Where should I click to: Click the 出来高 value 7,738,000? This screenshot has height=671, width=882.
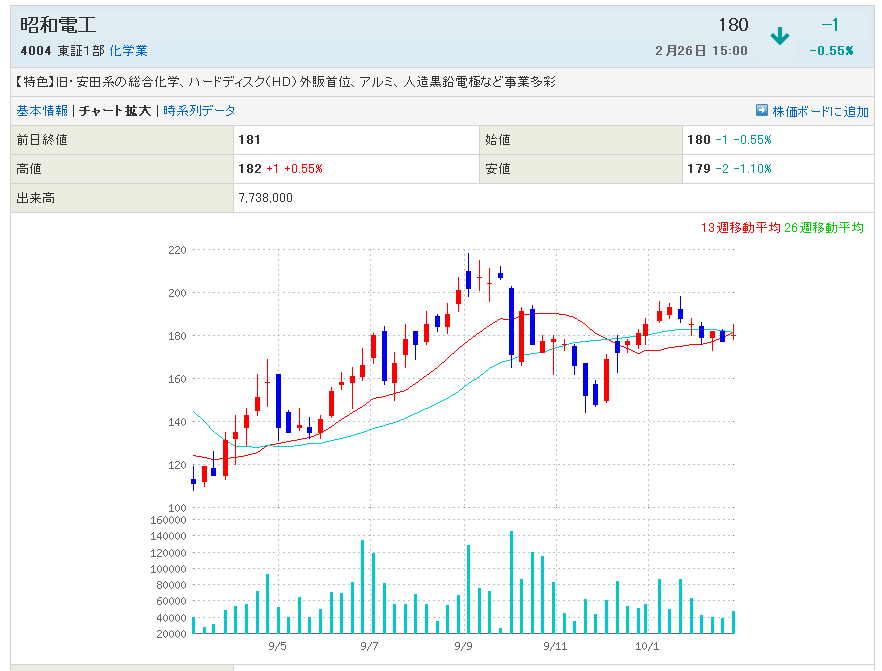tap(265, 198)
